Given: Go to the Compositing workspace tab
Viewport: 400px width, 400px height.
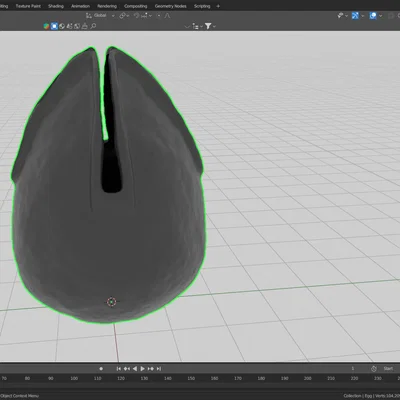Looking at the screenshot, I should tap(136, 6).
